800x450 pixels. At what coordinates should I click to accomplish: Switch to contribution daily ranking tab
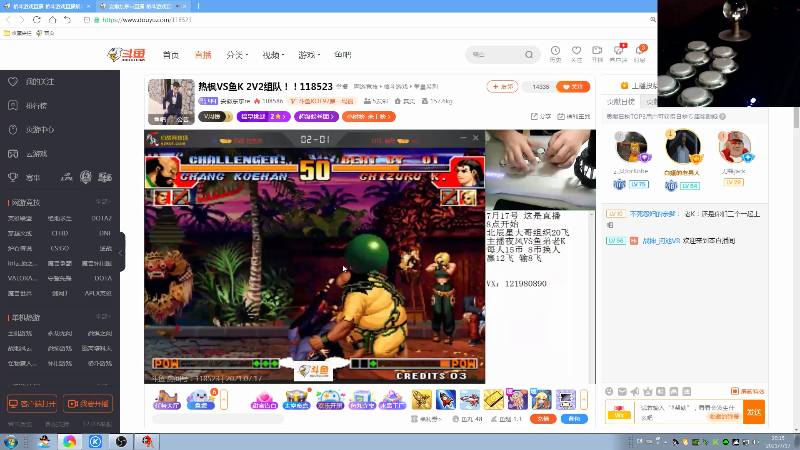click(621, 102)
